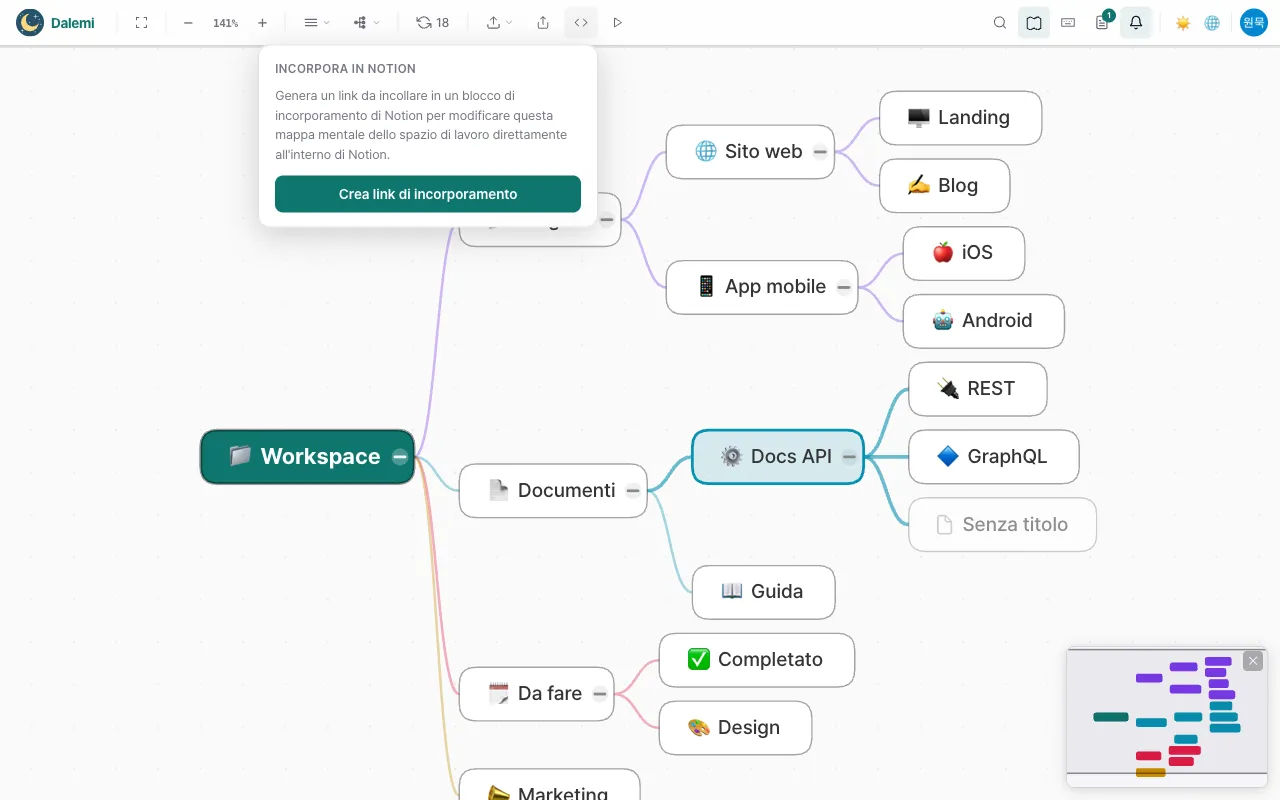Select the Guida node
Image resolution: width=1280 pixels, height=800 pixels.
(x=764, y=592)
